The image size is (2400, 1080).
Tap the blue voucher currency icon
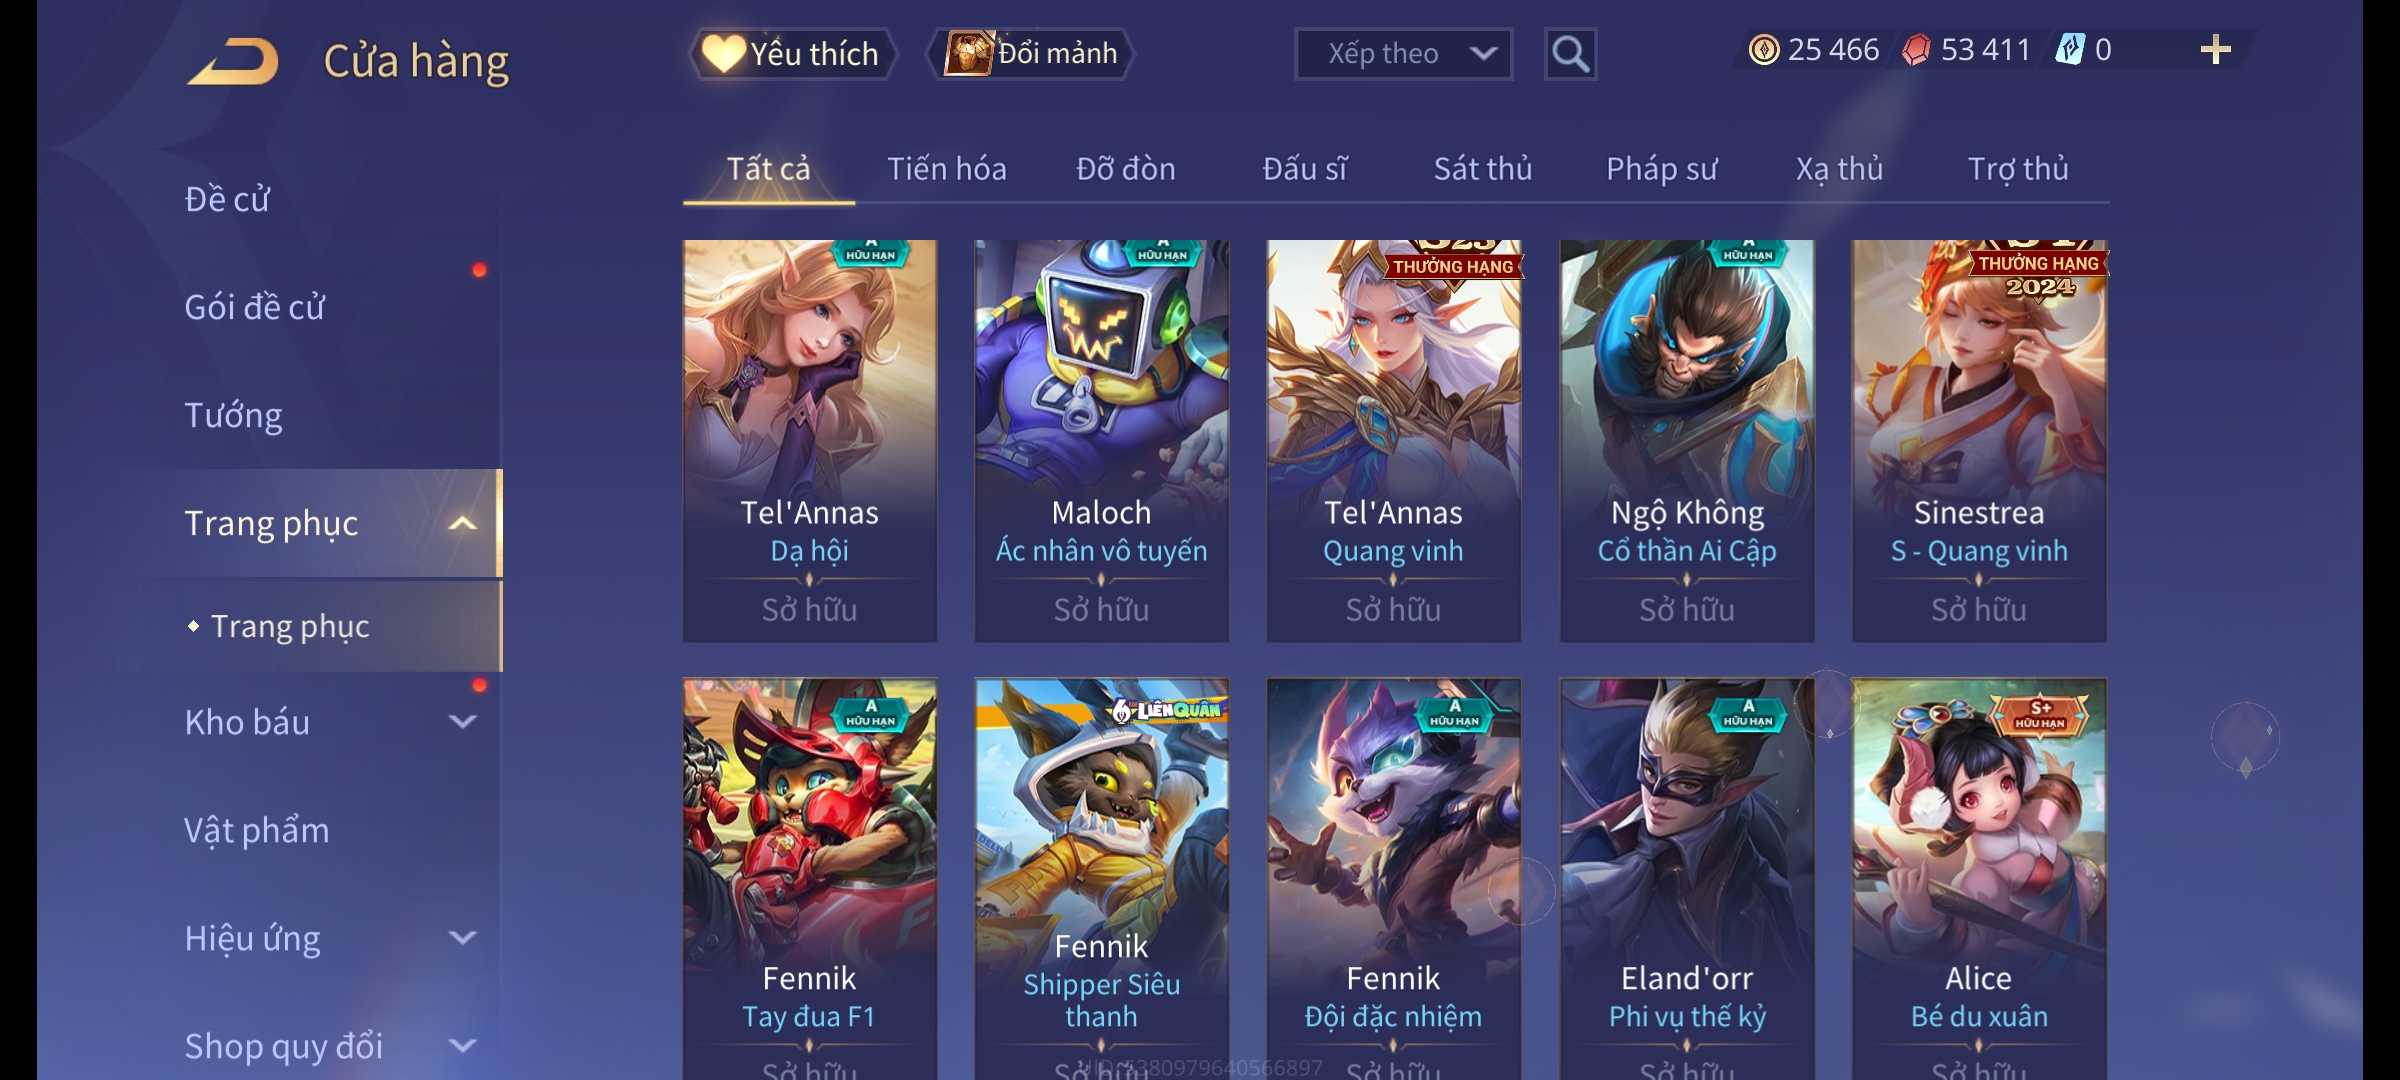click(x=2069, y=50)
